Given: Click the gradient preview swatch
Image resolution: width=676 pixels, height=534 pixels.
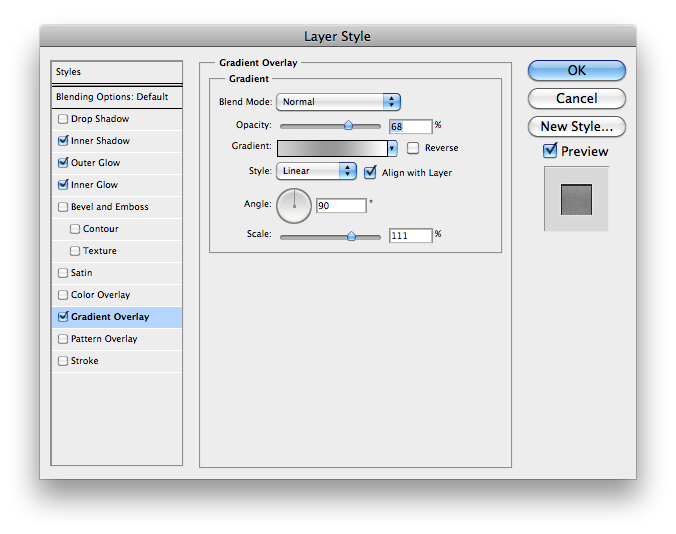Looking at the screenshot, I should [x=332, y=148].
